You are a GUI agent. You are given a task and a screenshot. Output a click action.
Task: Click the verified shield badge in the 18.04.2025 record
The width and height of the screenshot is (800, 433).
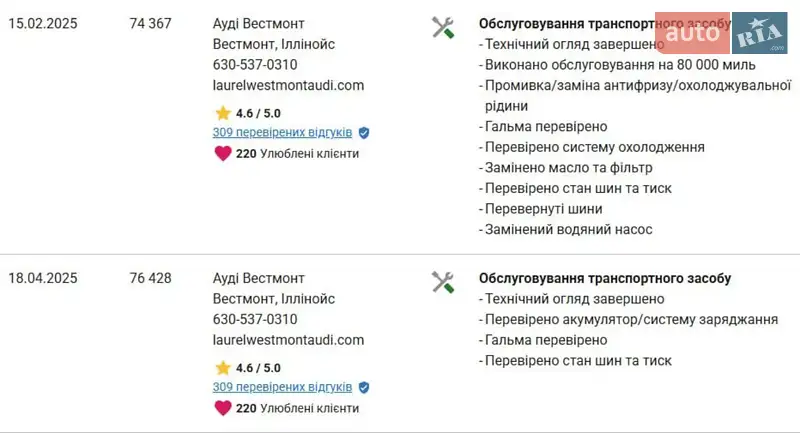click(364, 387)
